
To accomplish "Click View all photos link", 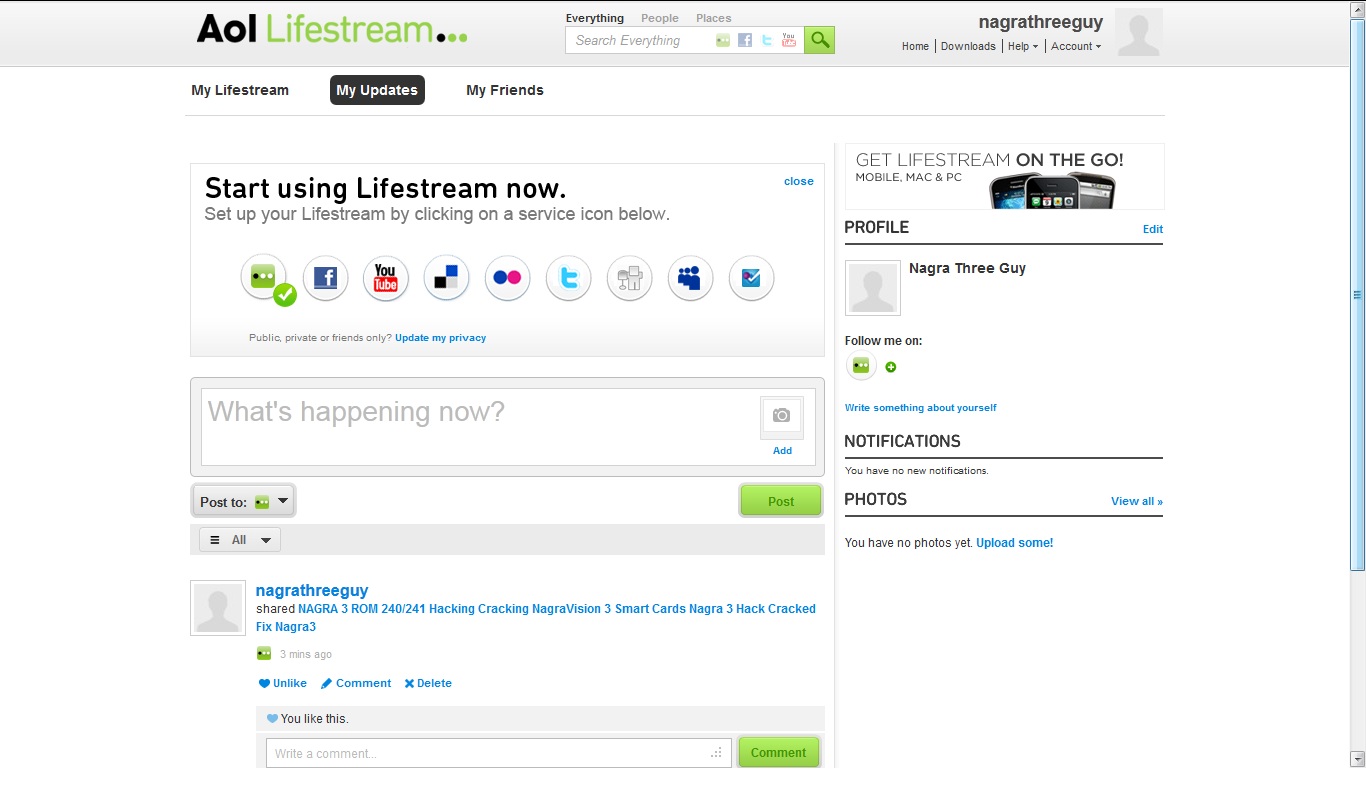I will click(x=1137, y=501).
